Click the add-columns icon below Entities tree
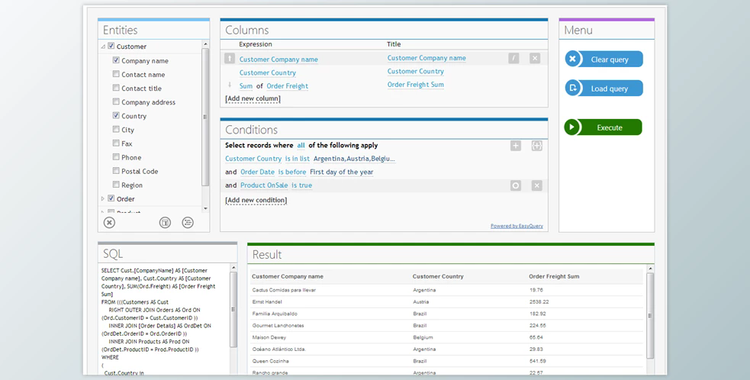The image size is (750, 380). (x=165, y=223)
